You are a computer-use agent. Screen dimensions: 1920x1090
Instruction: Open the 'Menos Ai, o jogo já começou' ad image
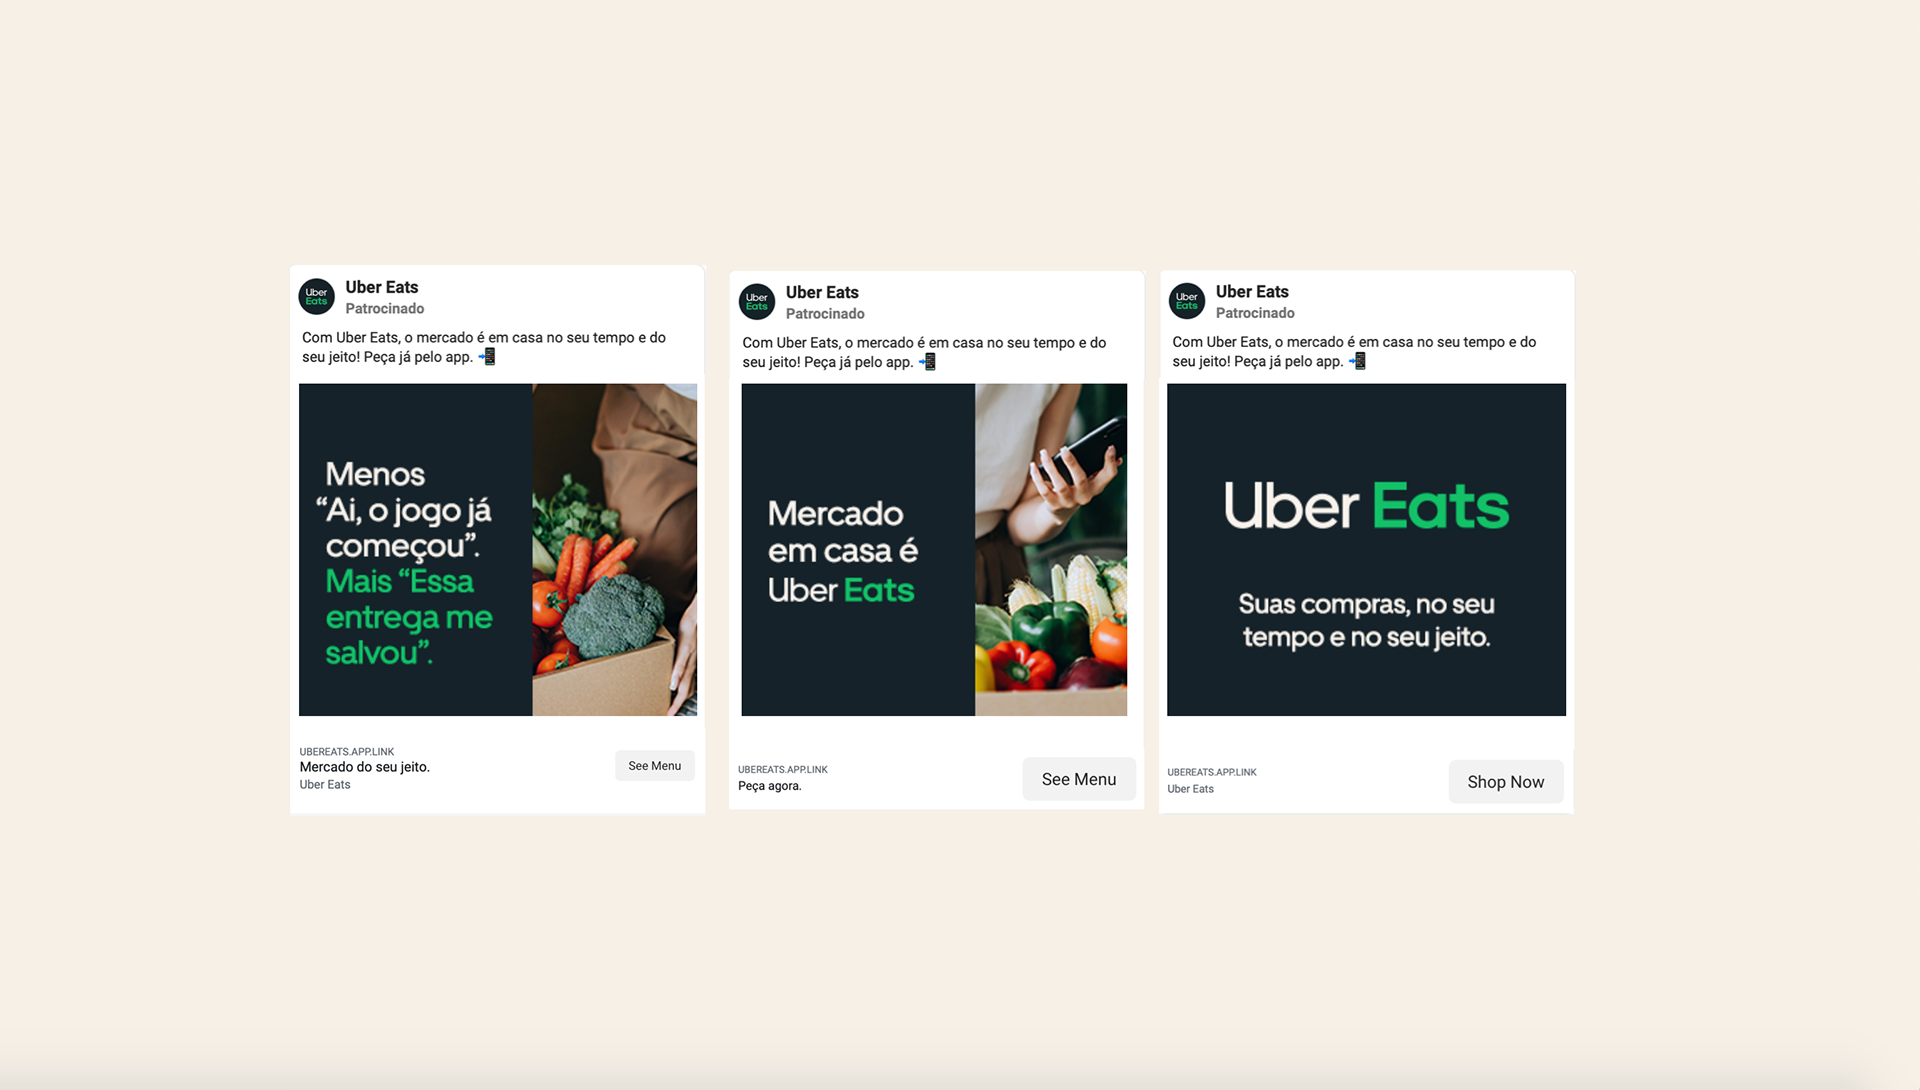click(x=498, y=550)
